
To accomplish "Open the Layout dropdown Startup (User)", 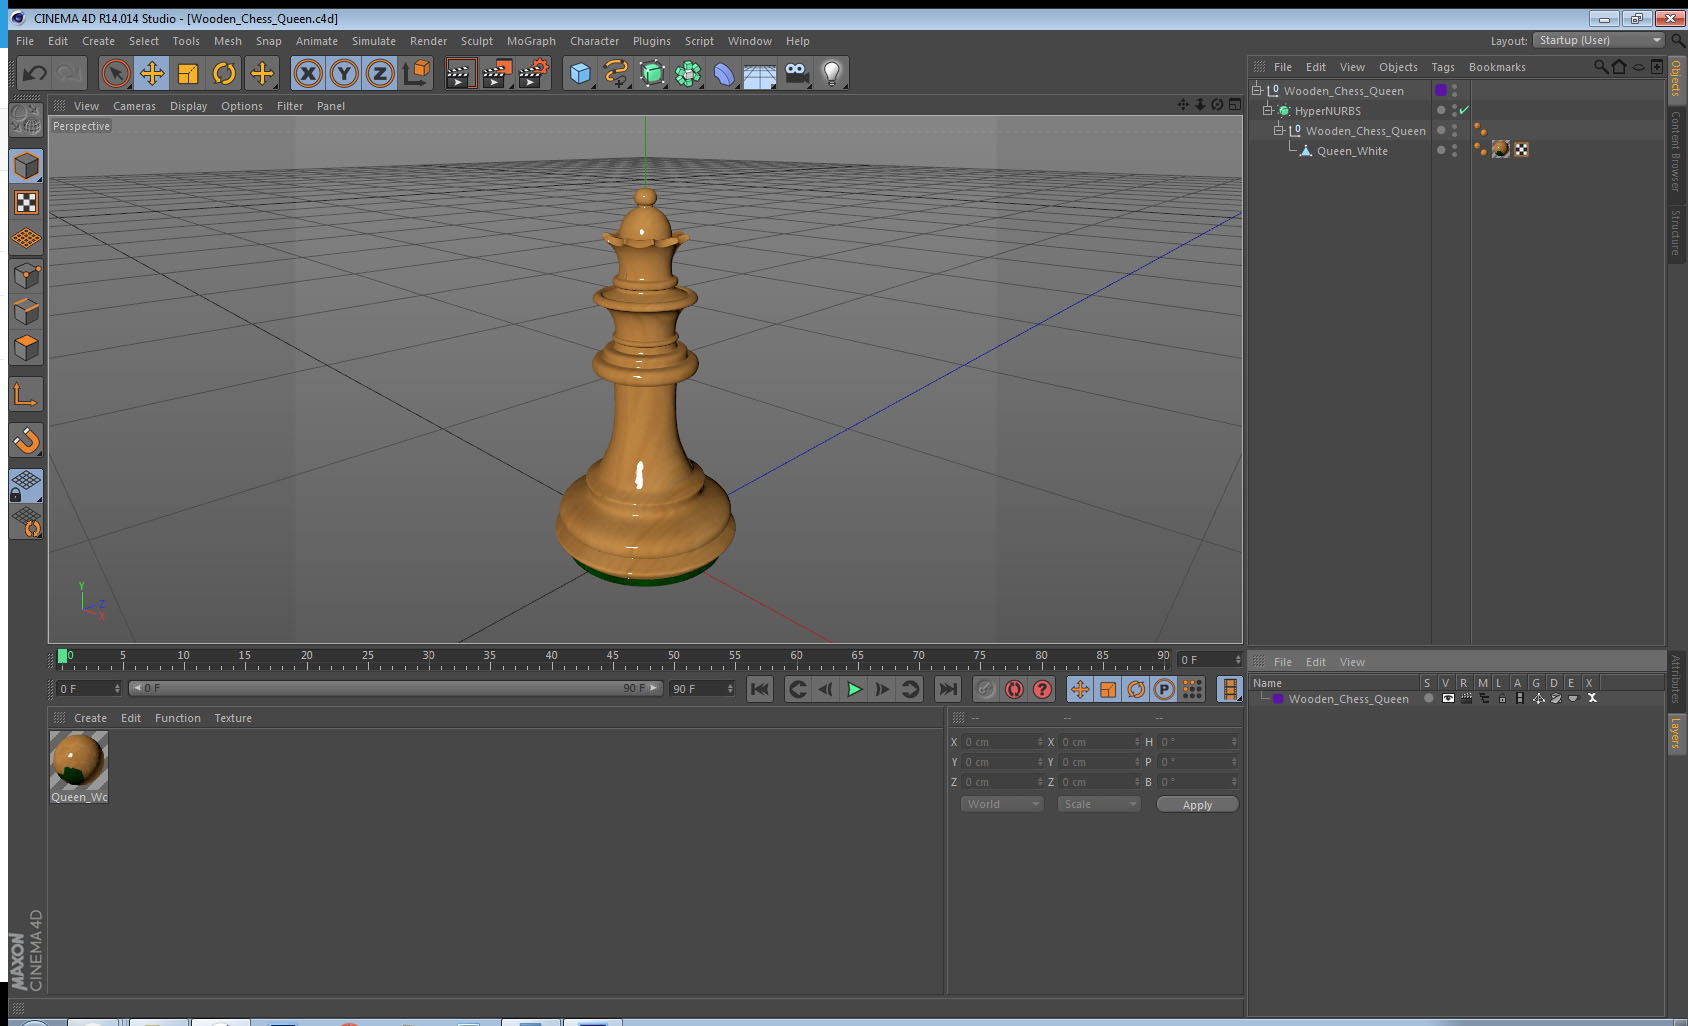I will coord(1598,40).
